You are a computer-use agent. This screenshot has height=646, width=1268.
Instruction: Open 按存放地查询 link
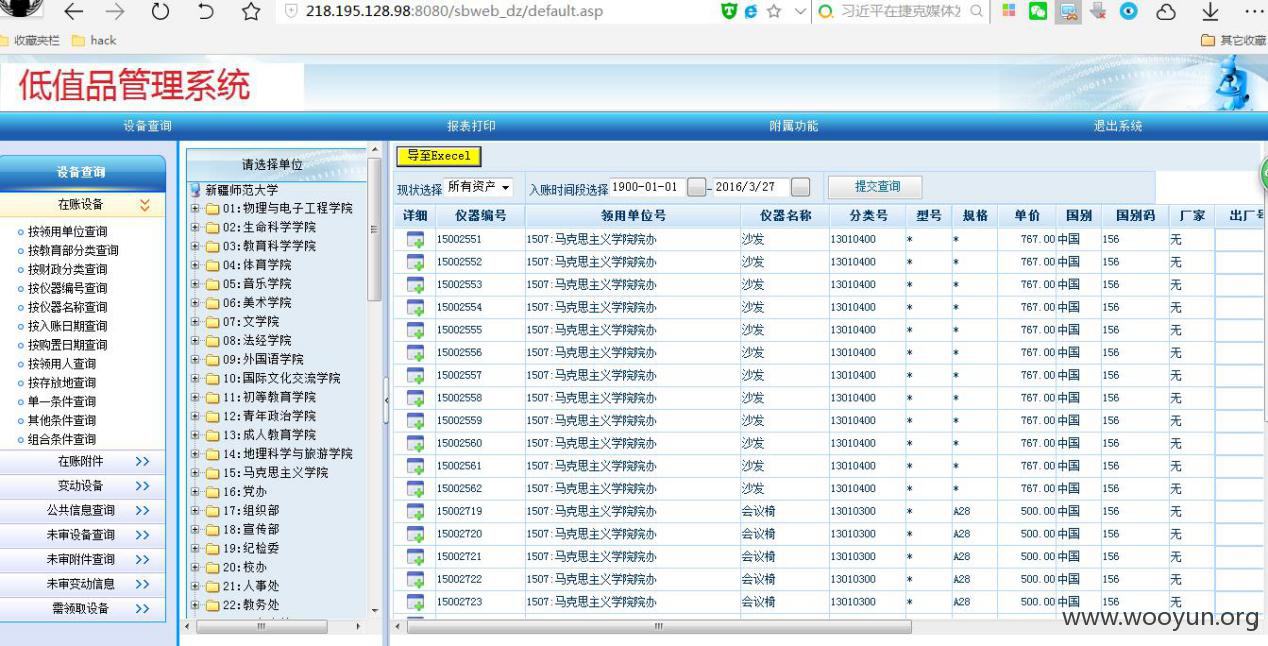(x=62, y=383)
